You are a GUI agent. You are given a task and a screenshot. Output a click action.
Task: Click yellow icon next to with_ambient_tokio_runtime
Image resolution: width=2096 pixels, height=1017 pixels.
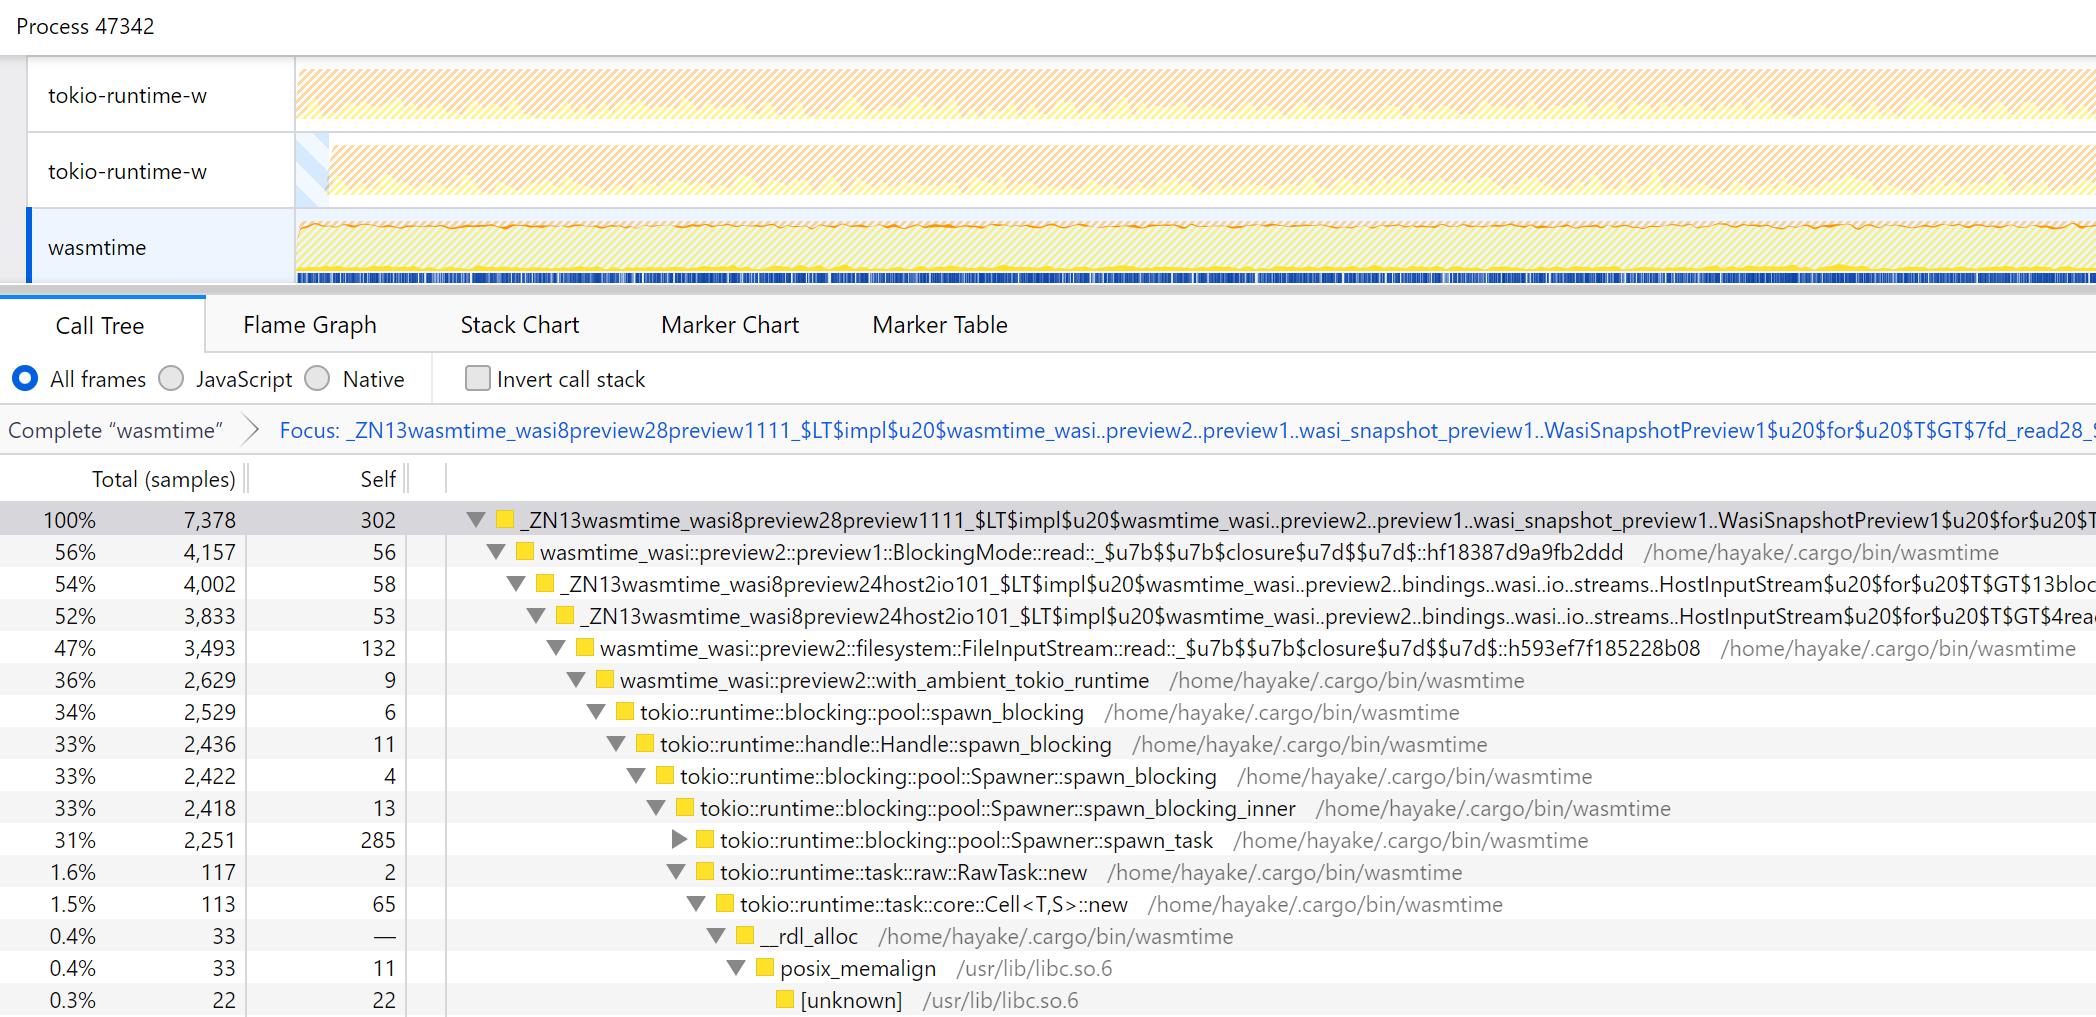605,680
